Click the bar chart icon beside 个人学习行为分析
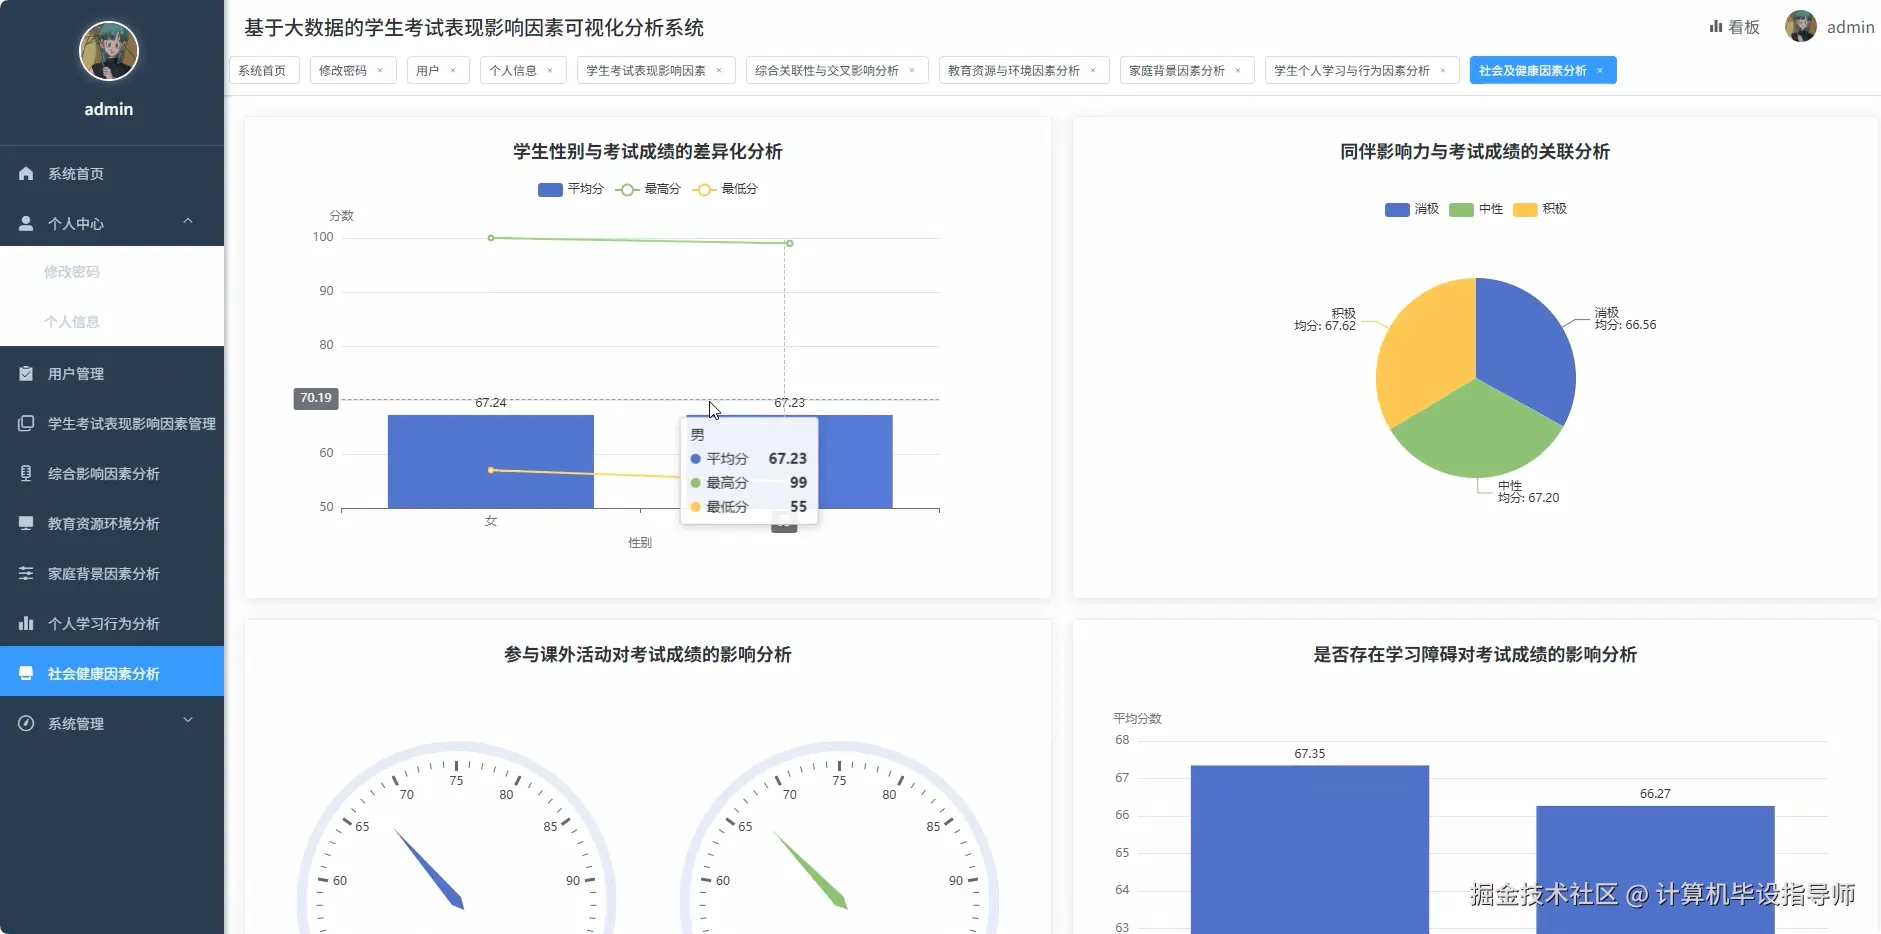 click(26, 624)
